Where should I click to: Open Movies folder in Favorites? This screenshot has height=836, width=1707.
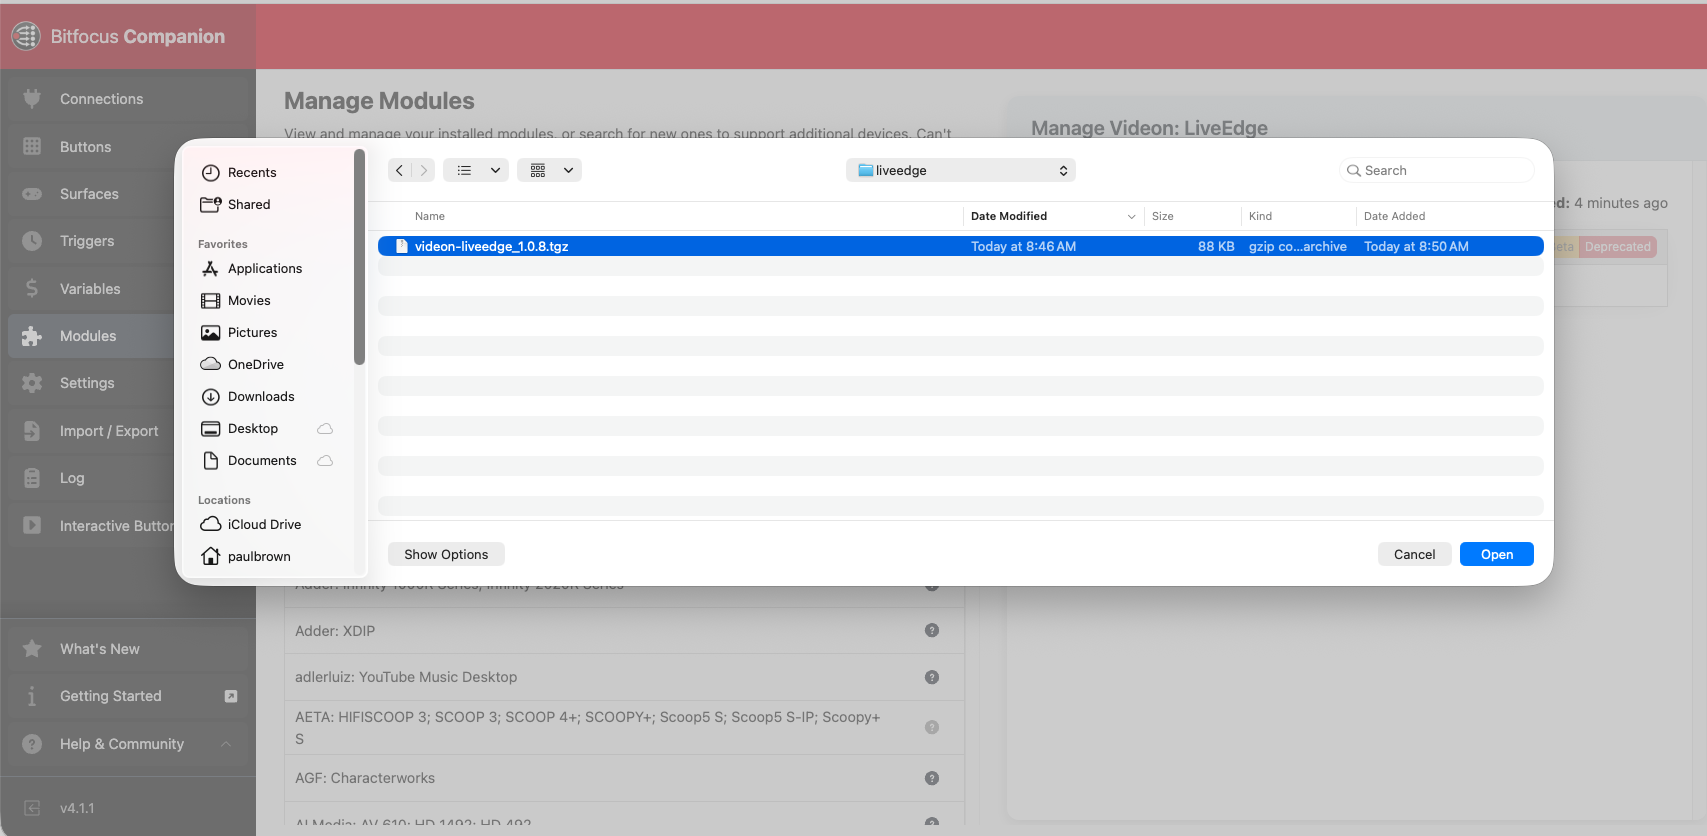(x=249, y=300)
